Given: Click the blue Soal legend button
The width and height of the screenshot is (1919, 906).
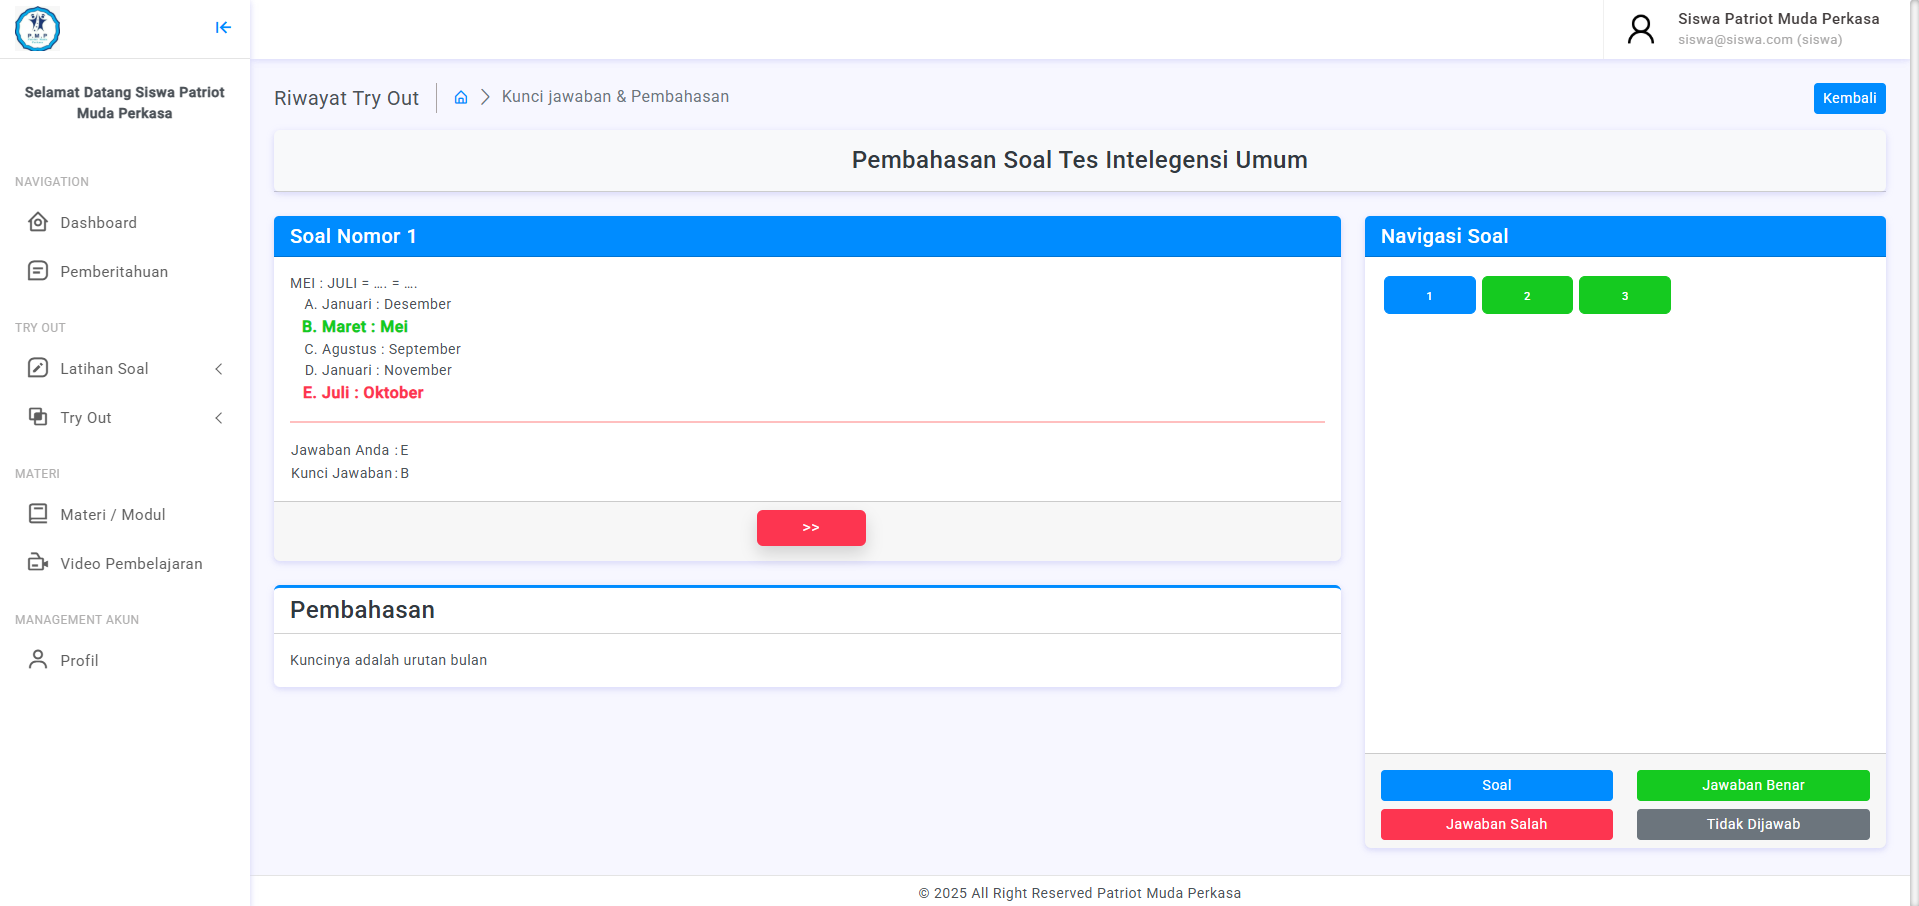Looking at the screenshot, I should coord(1496,785).
